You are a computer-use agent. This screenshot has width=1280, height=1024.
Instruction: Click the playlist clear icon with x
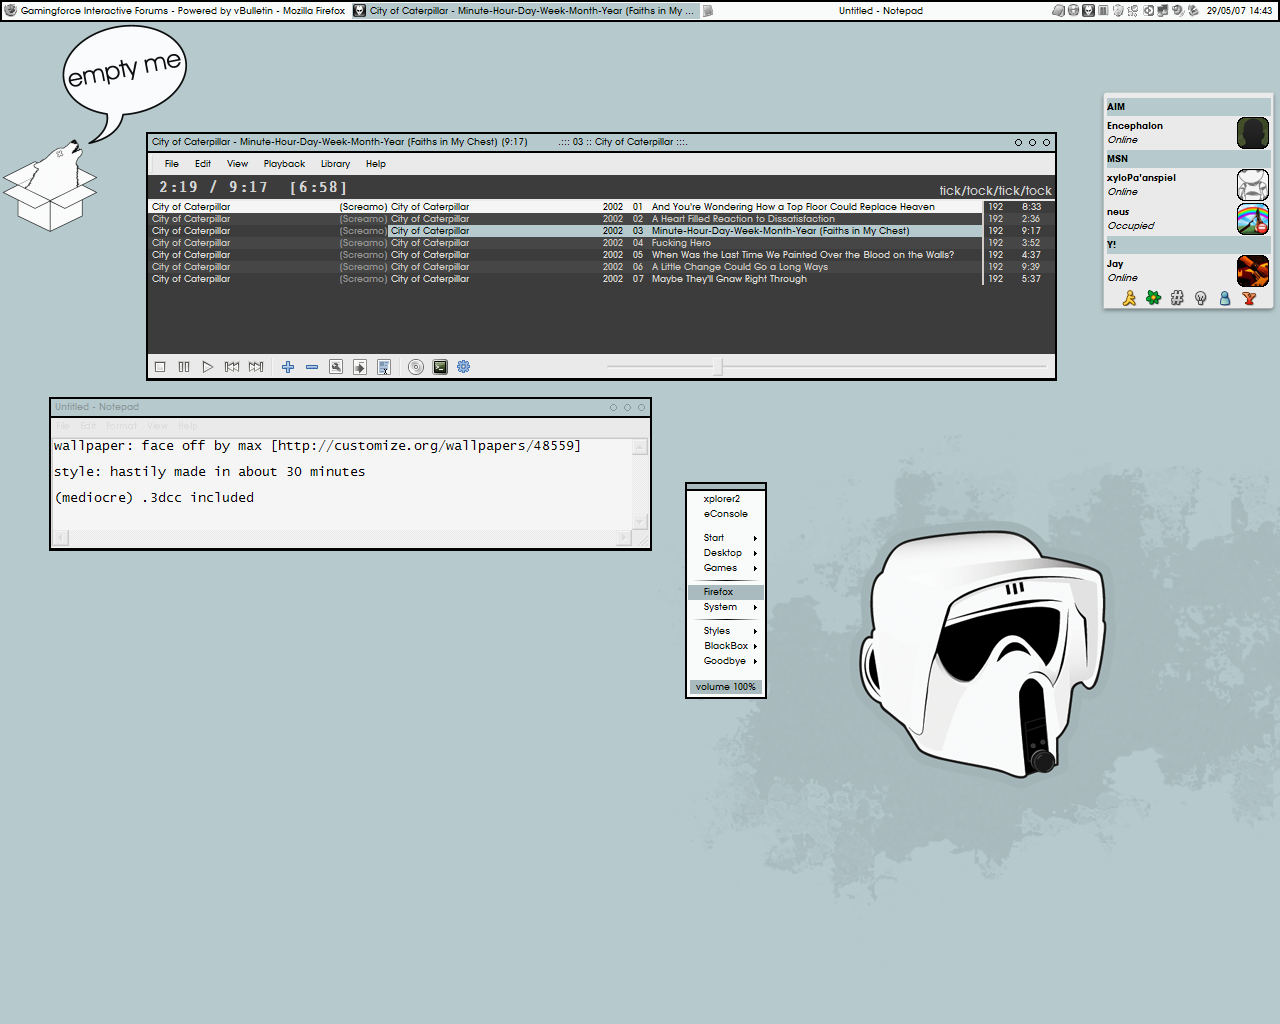tap(384, 367)
